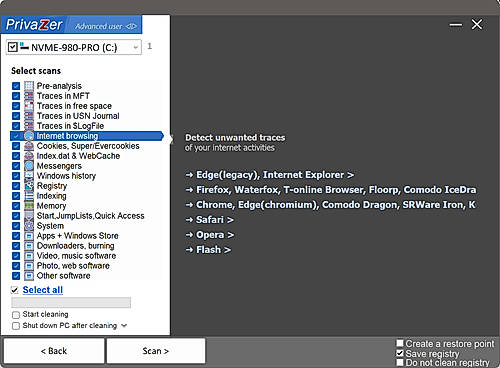This screenshot has height=368, width=500.
Task: Click Cookies, Super/Evercookies label
Action: (x=88, y=146)
